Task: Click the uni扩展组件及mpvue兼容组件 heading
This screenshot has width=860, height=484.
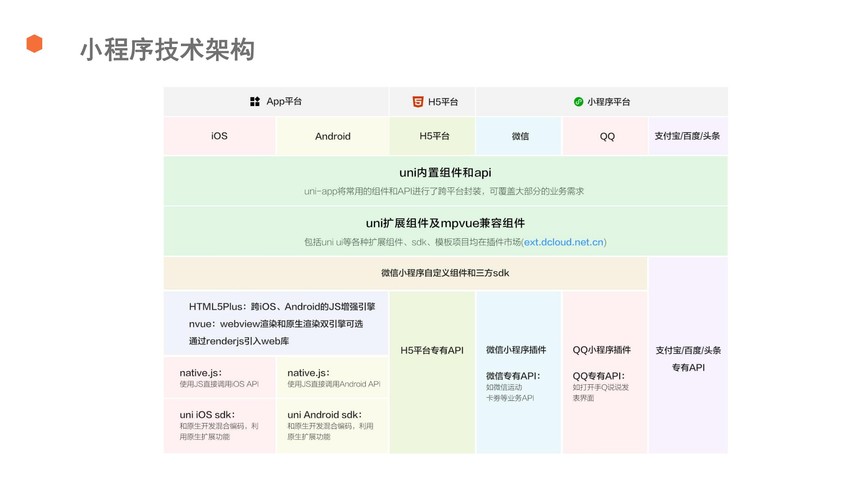Action: click(445, 223)
